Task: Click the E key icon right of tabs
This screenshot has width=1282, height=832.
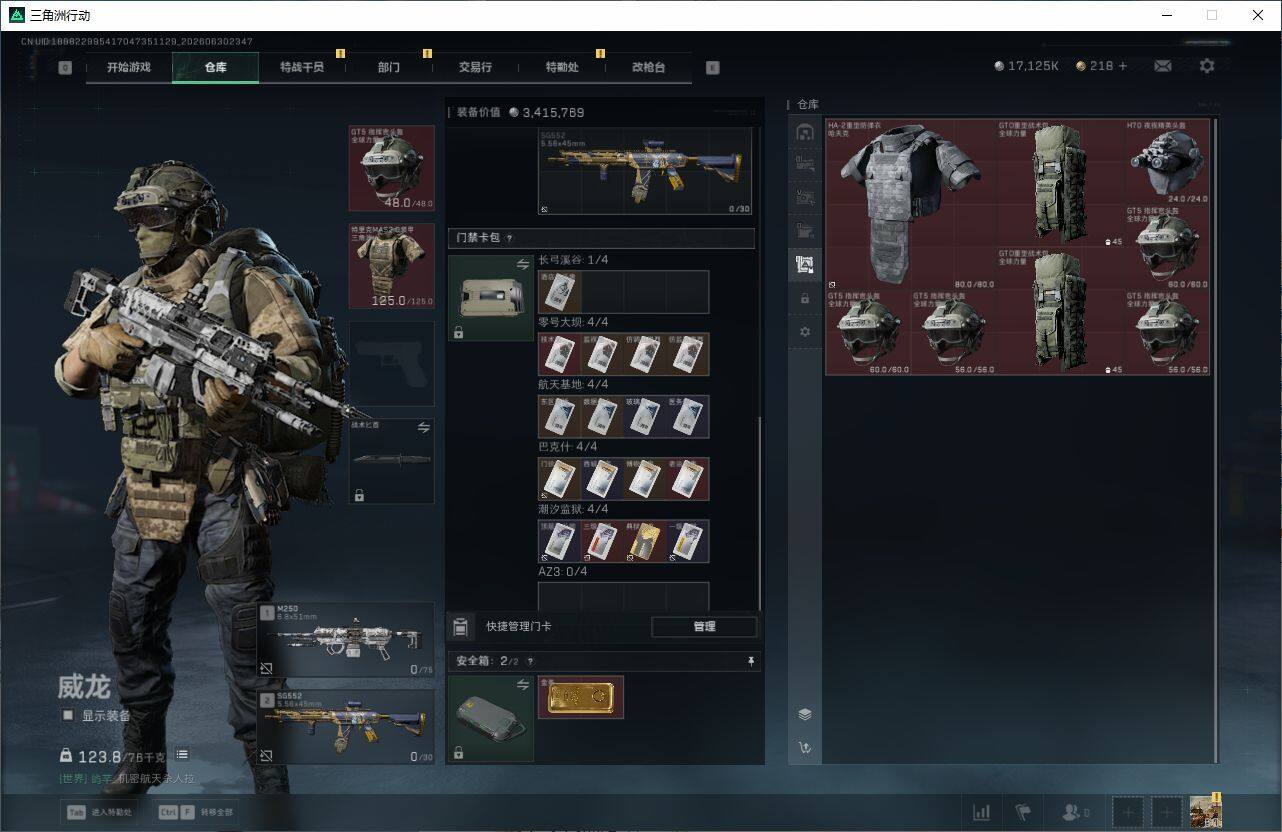Action: pos(712,68)
